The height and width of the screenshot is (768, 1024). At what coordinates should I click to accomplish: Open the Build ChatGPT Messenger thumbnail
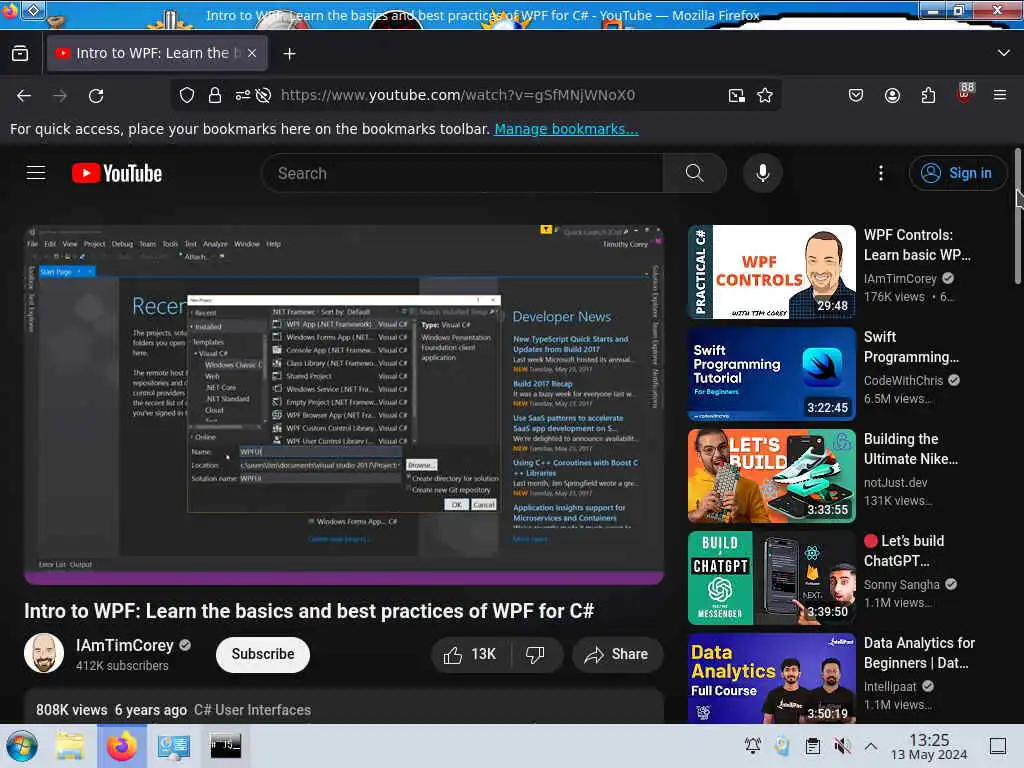click(772, 578)
